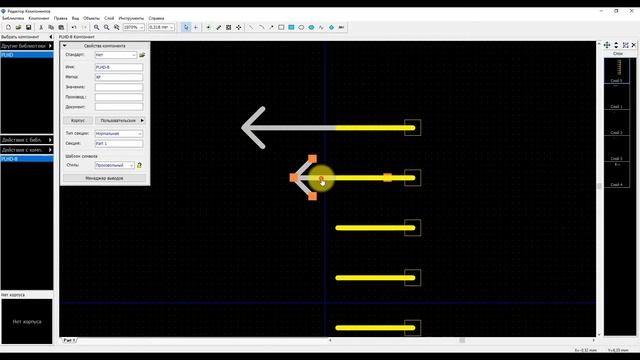
Task: Select the place pin tool
Action: [x=209, y=27]
